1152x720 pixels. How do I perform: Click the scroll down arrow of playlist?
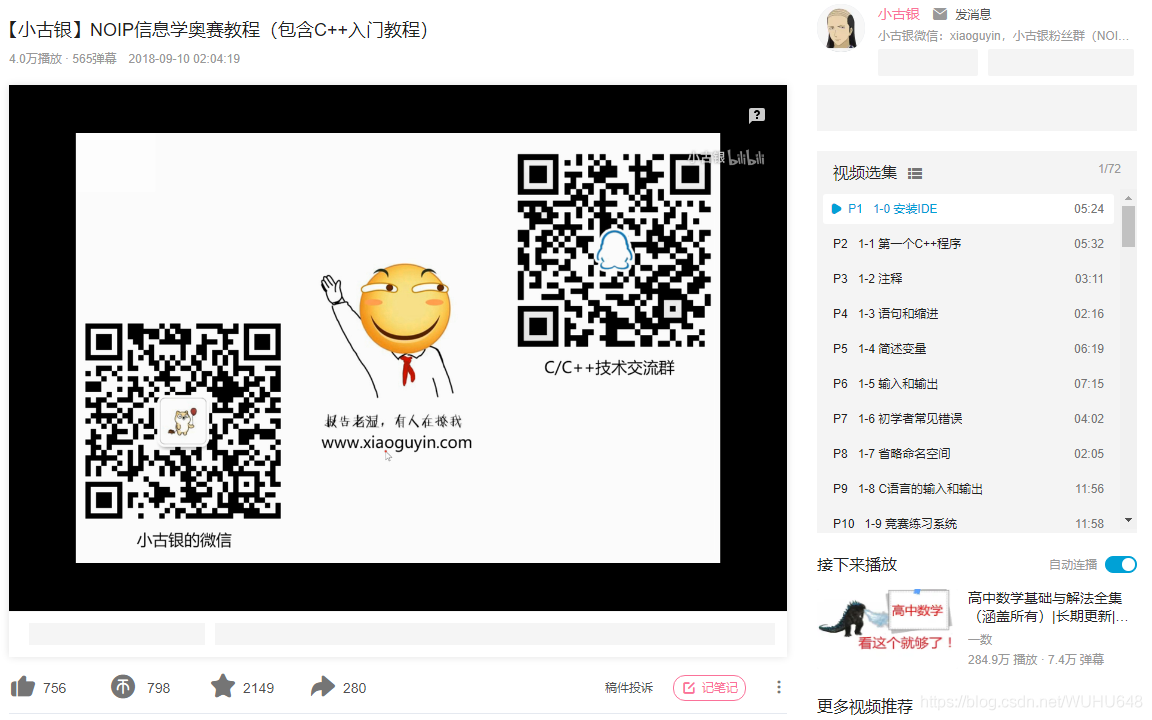(x=1128, y=520)
